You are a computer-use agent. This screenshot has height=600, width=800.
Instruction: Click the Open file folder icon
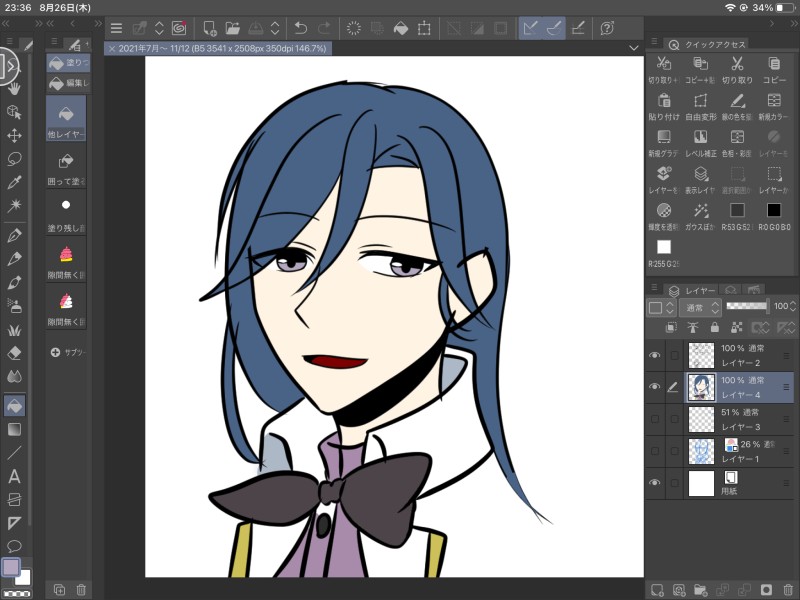click(232, 28)
